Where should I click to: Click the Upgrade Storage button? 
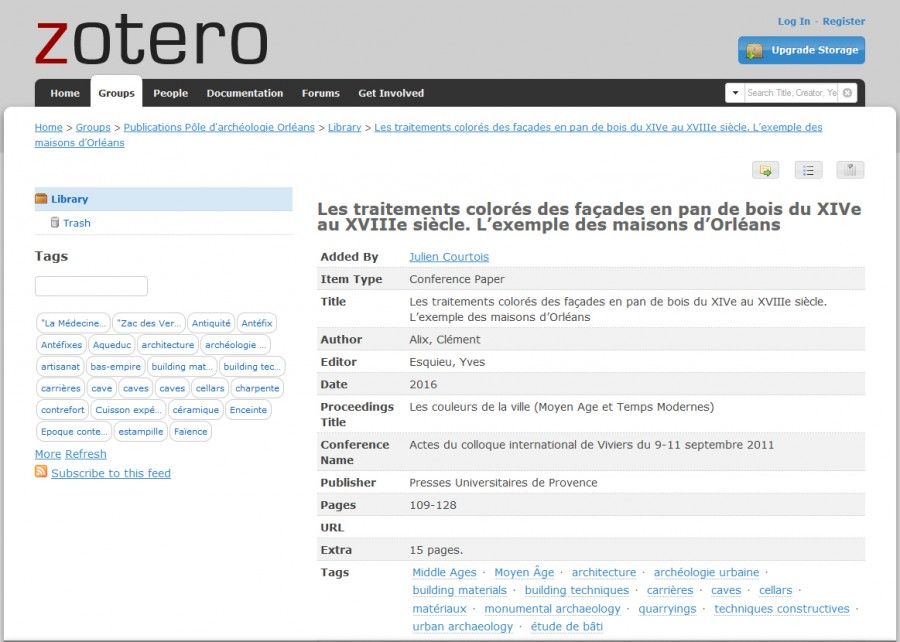coord(800,50)
